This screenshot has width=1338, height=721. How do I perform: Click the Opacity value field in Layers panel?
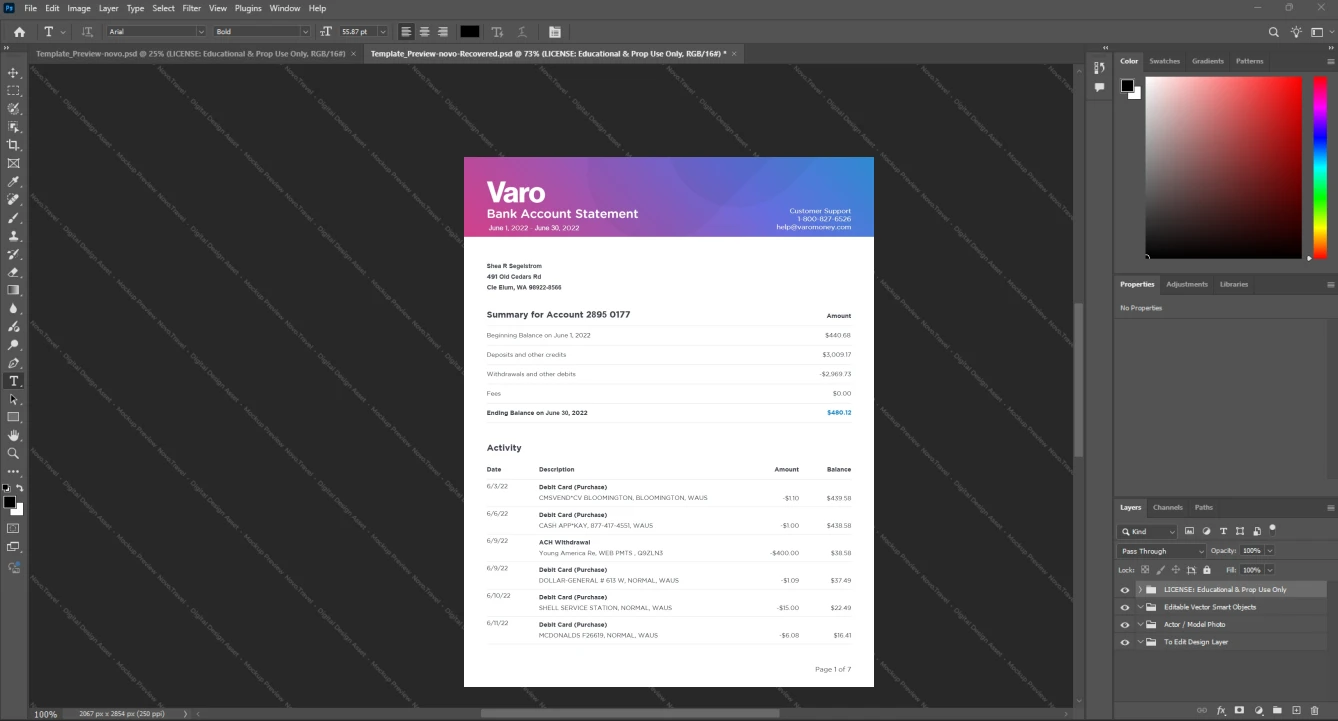[1251, 551]
